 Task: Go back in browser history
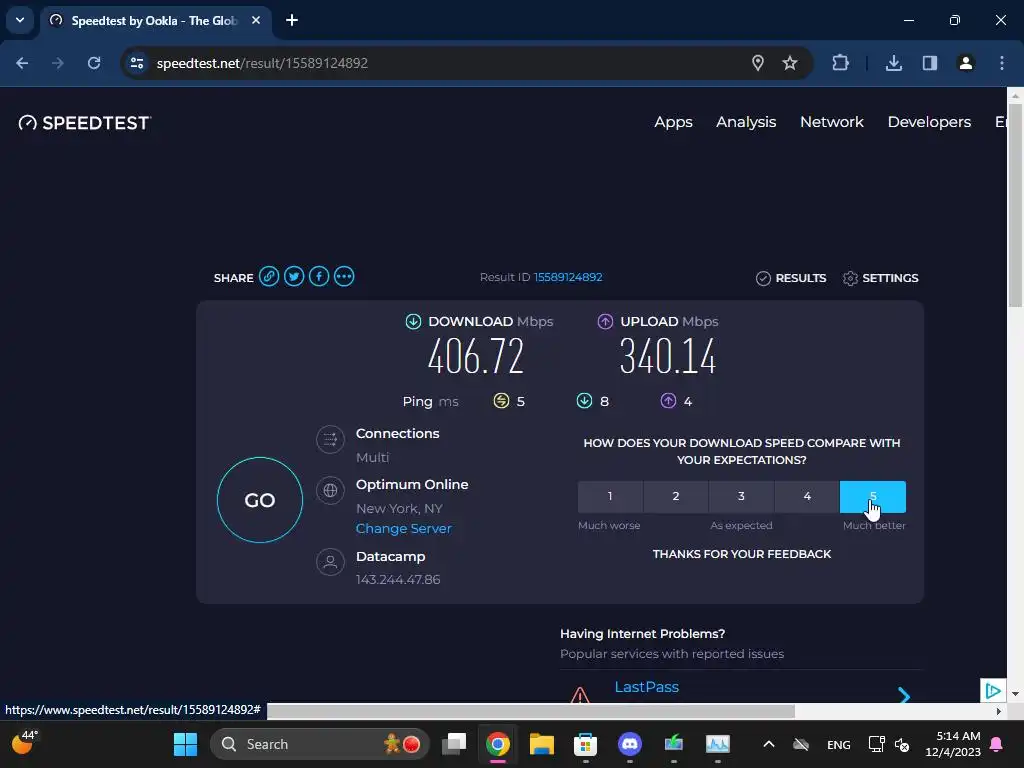point(22,63)
